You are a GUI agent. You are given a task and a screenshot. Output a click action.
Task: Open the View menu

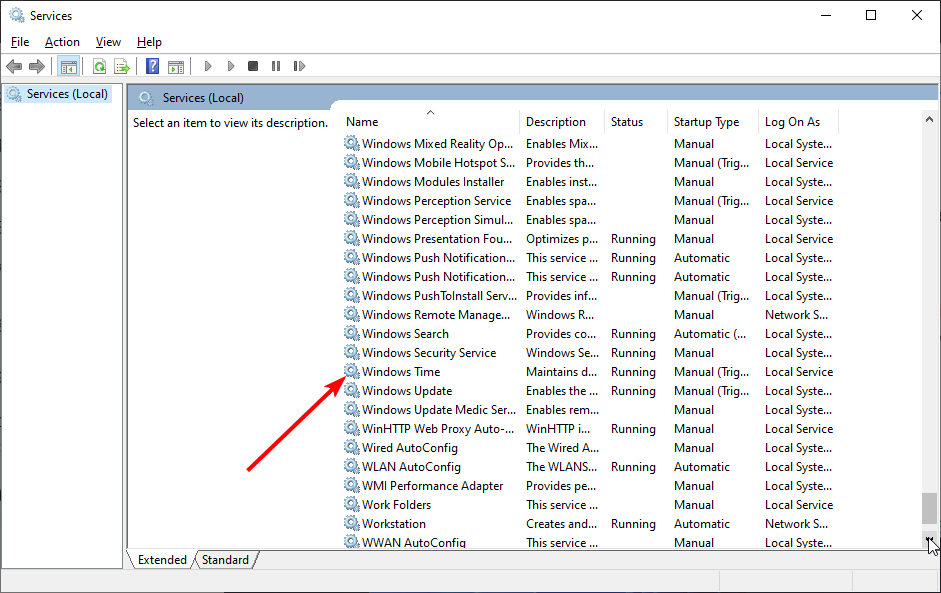[x=108, y=42]
